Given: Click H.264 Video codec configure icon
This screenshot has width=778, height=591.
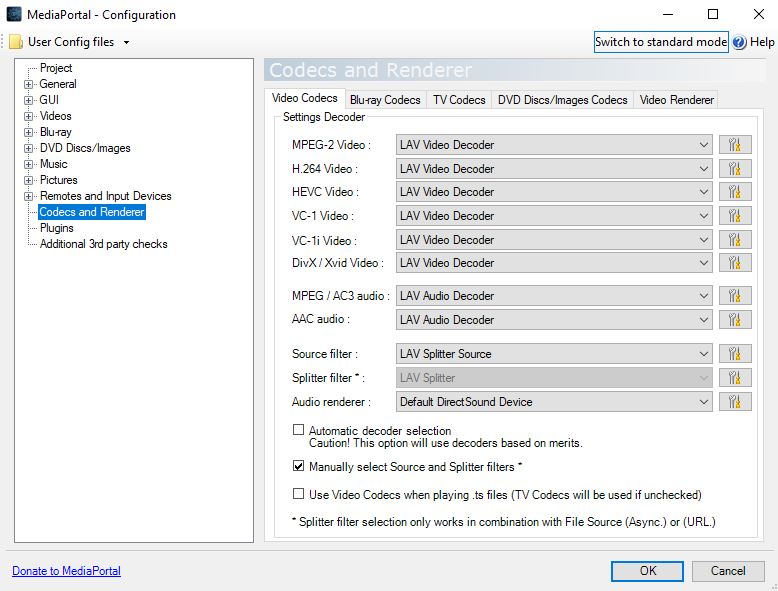Looking at the screenshot, I should [x=735, y=168].
